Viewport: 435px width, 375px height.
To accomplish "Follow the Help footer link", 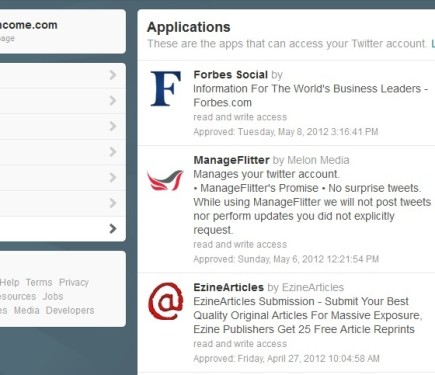I will click(10, 282).
